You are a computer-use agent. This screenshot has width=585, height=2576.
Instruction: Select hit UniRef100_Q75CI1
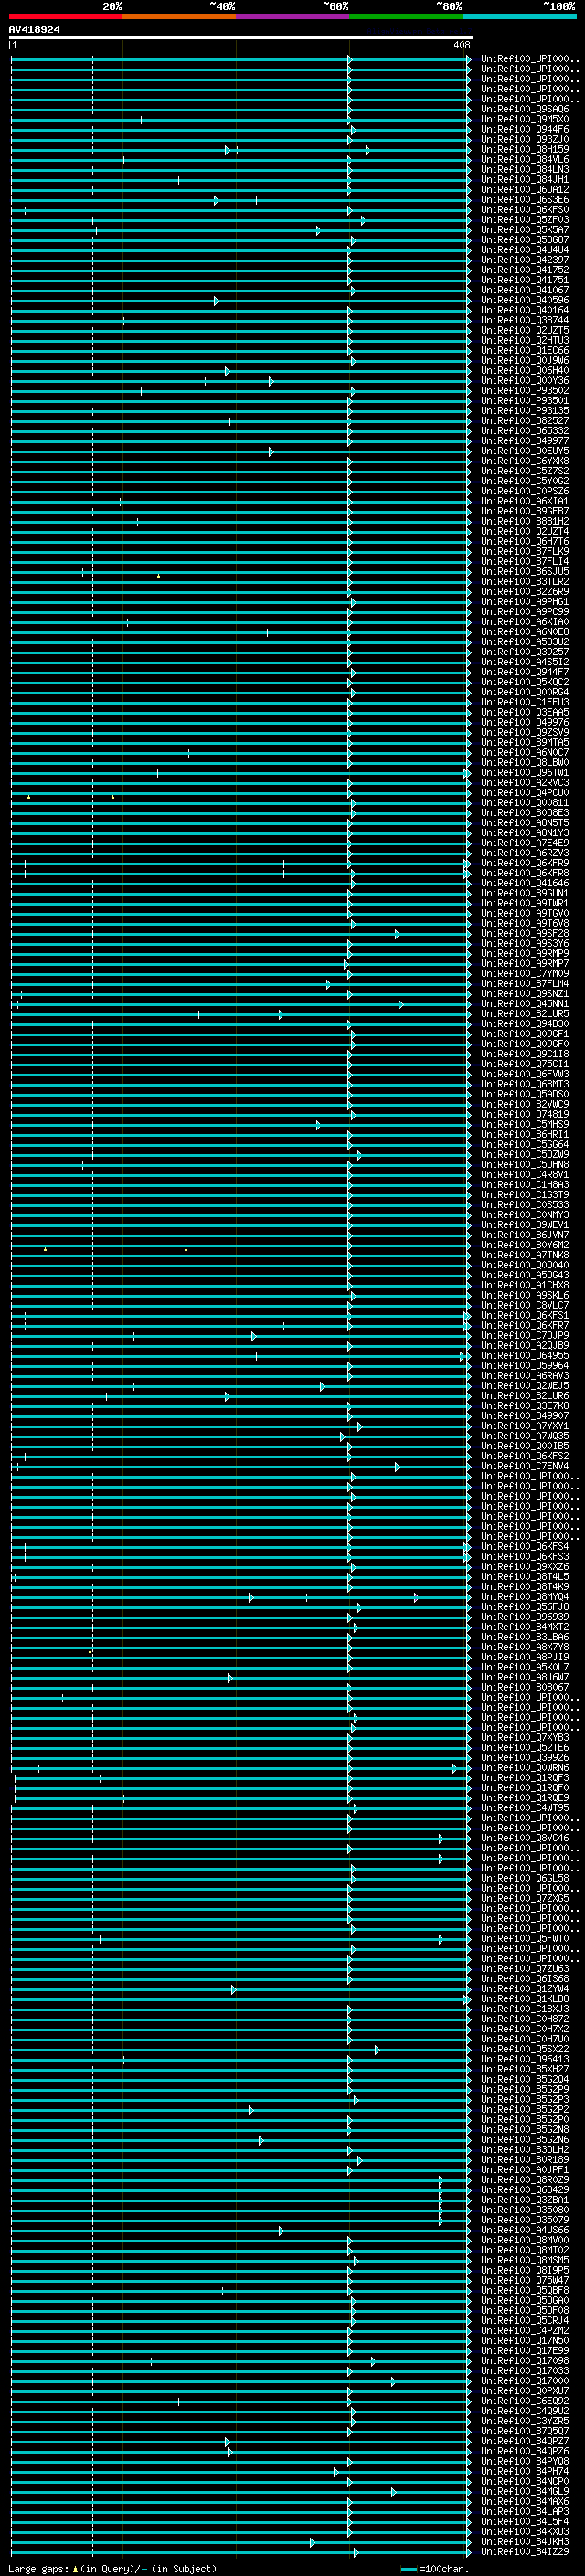tap(525, 1064)
